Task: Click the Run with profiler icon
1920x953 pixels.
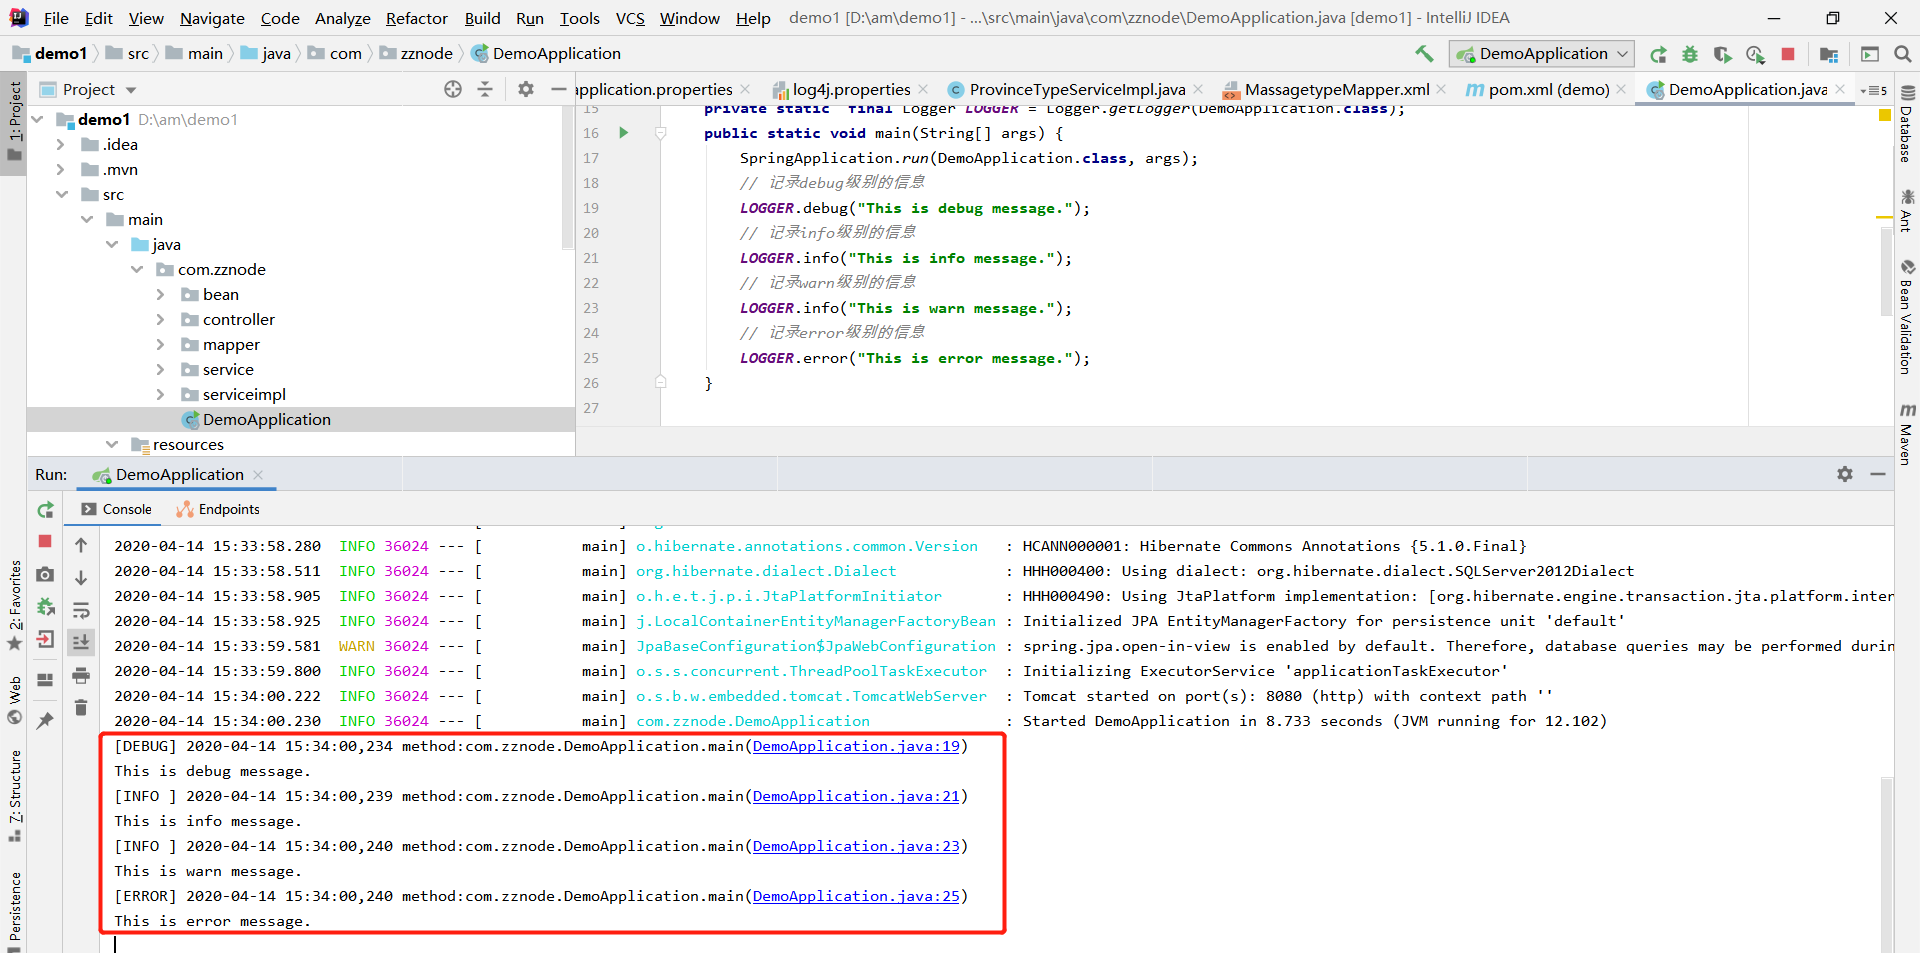Action: pyautogui.click(x=1755, y=54)
